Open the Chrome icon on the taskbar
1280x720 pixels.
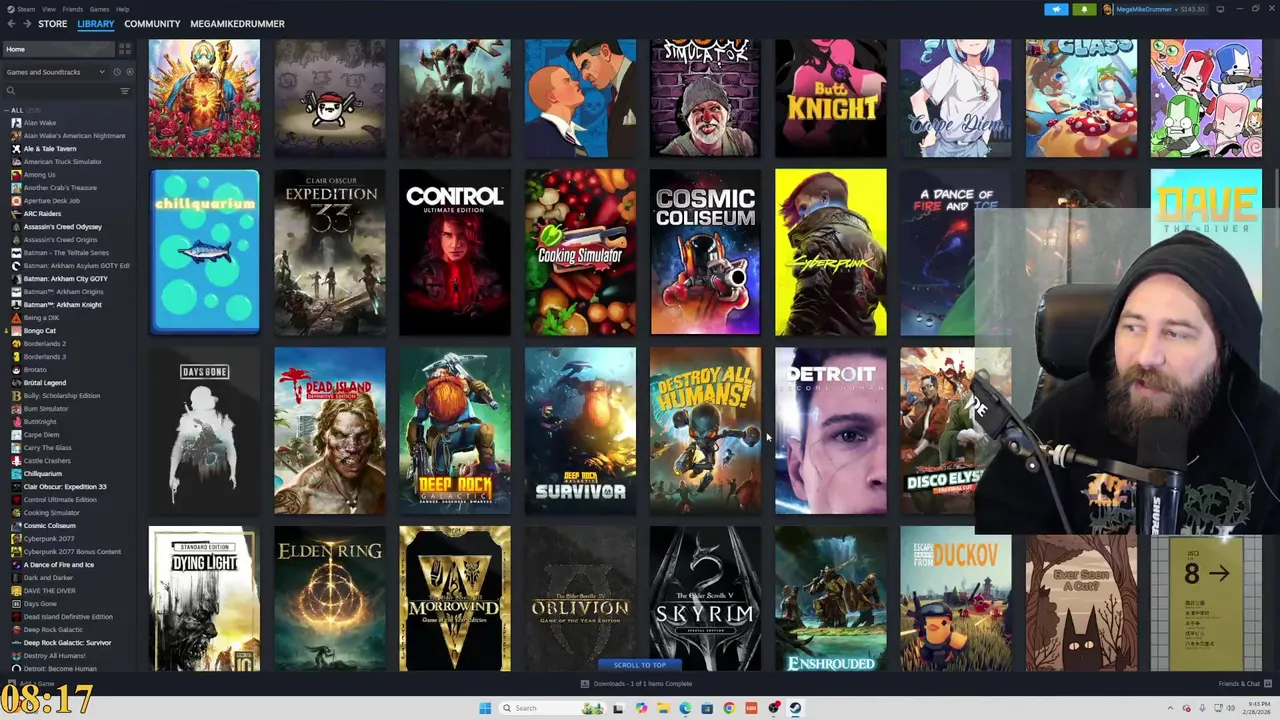[729, 708]
